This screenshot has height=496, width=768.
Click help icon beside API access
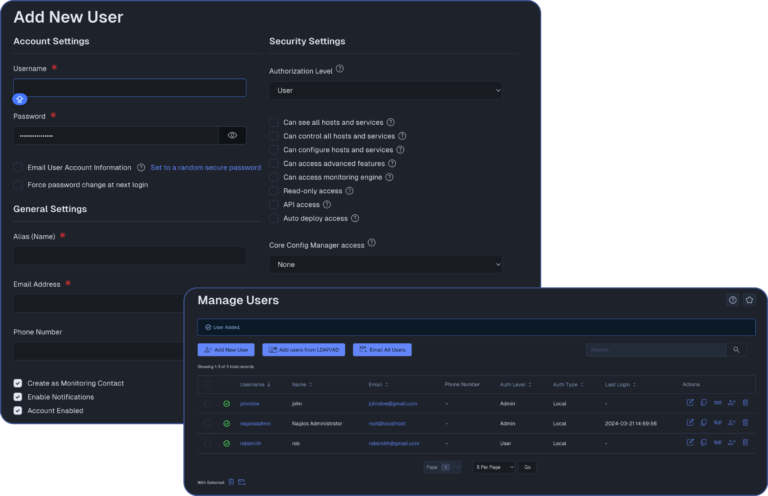(x=327, y=204)
